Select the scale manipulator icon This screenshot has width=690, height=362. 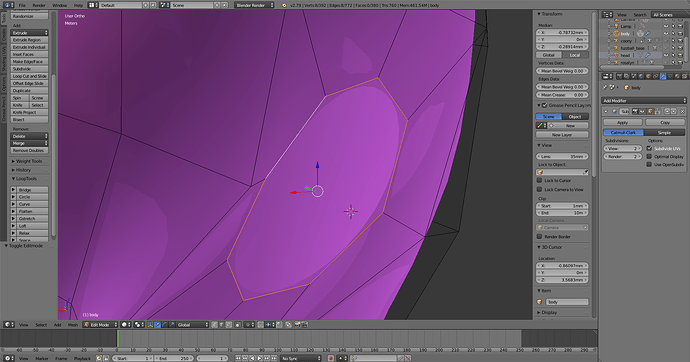pos(171,325)
